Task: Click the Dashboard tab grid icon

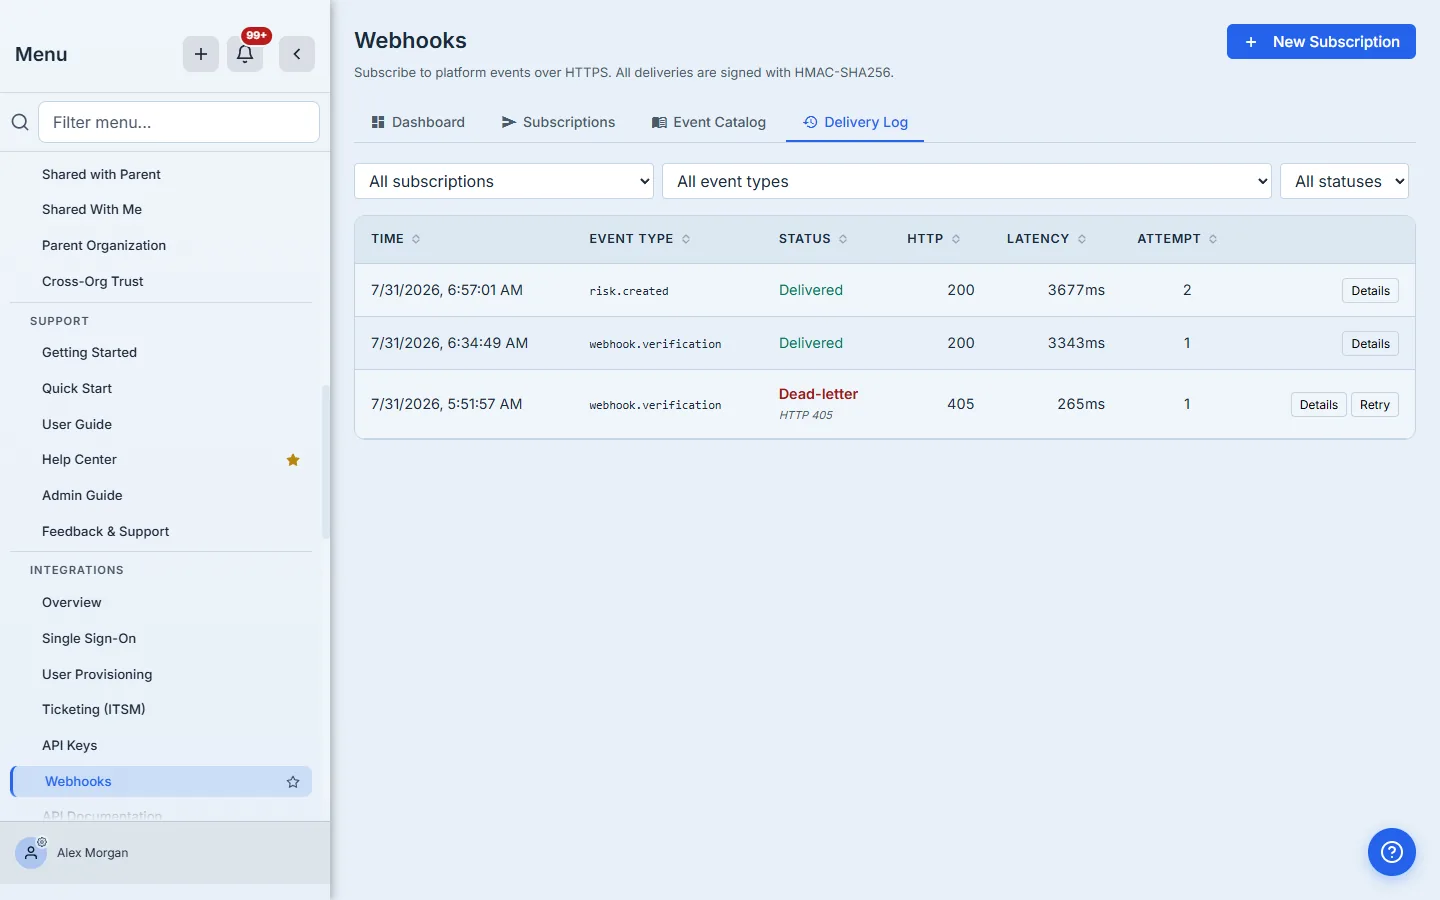Action: pyautogui.click(x=378, y=122)
